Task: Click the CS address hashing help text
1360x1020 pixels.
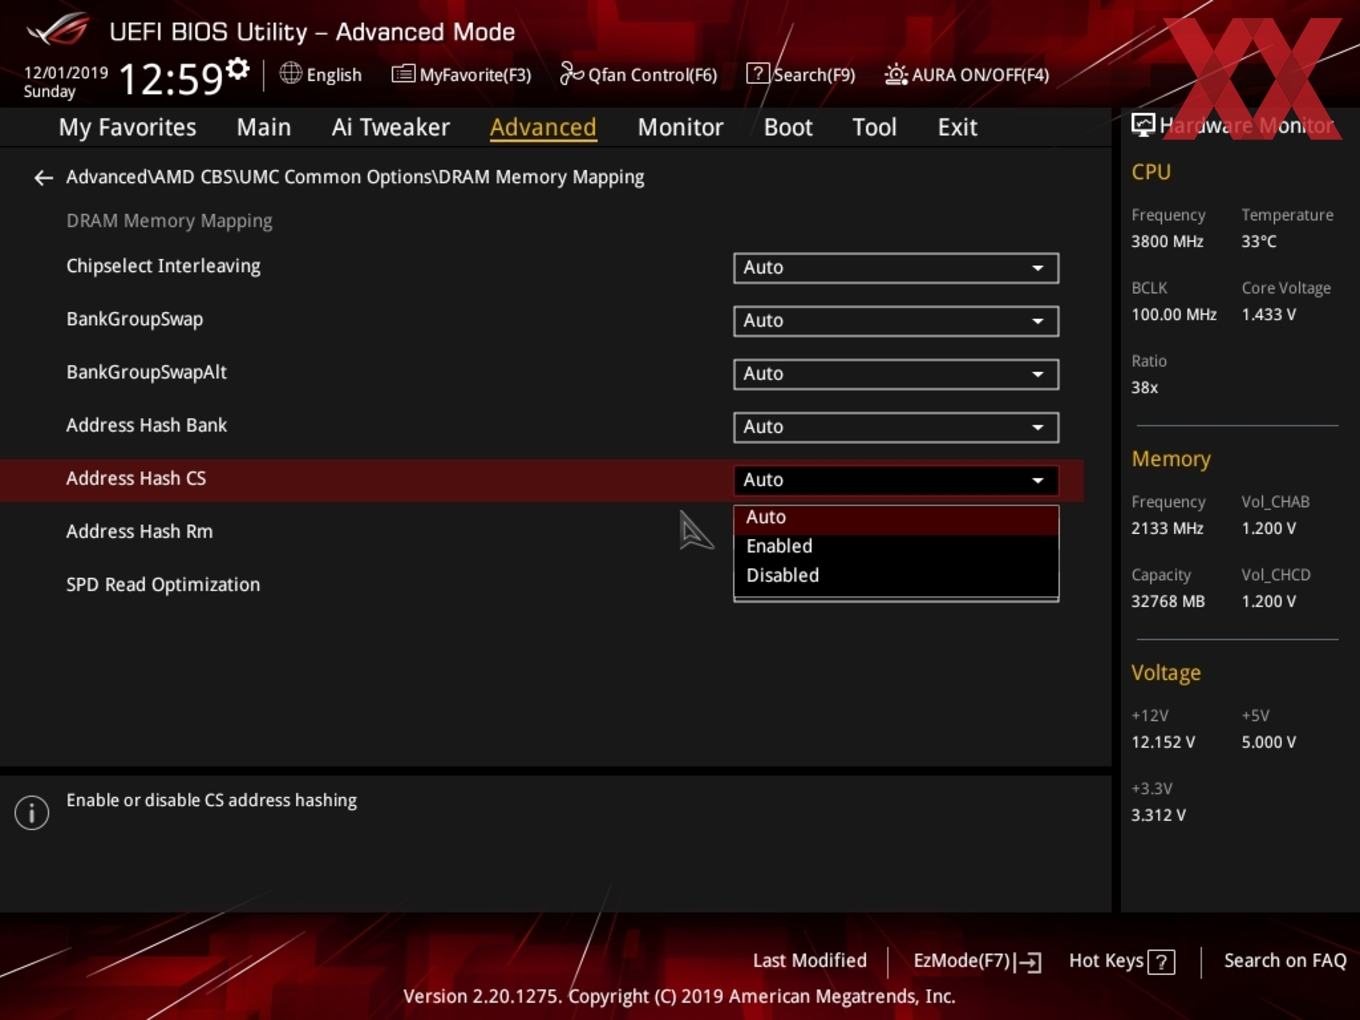Action: tap(211, 800)
